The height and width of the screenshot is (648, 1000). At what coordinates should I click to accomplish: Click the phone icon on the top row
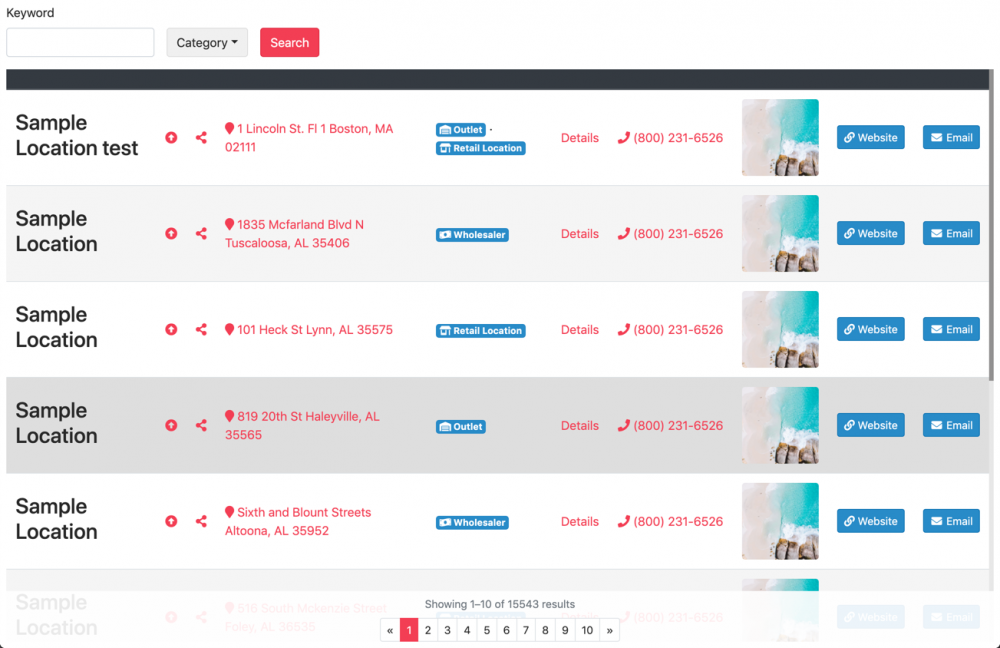pos(625,137)
